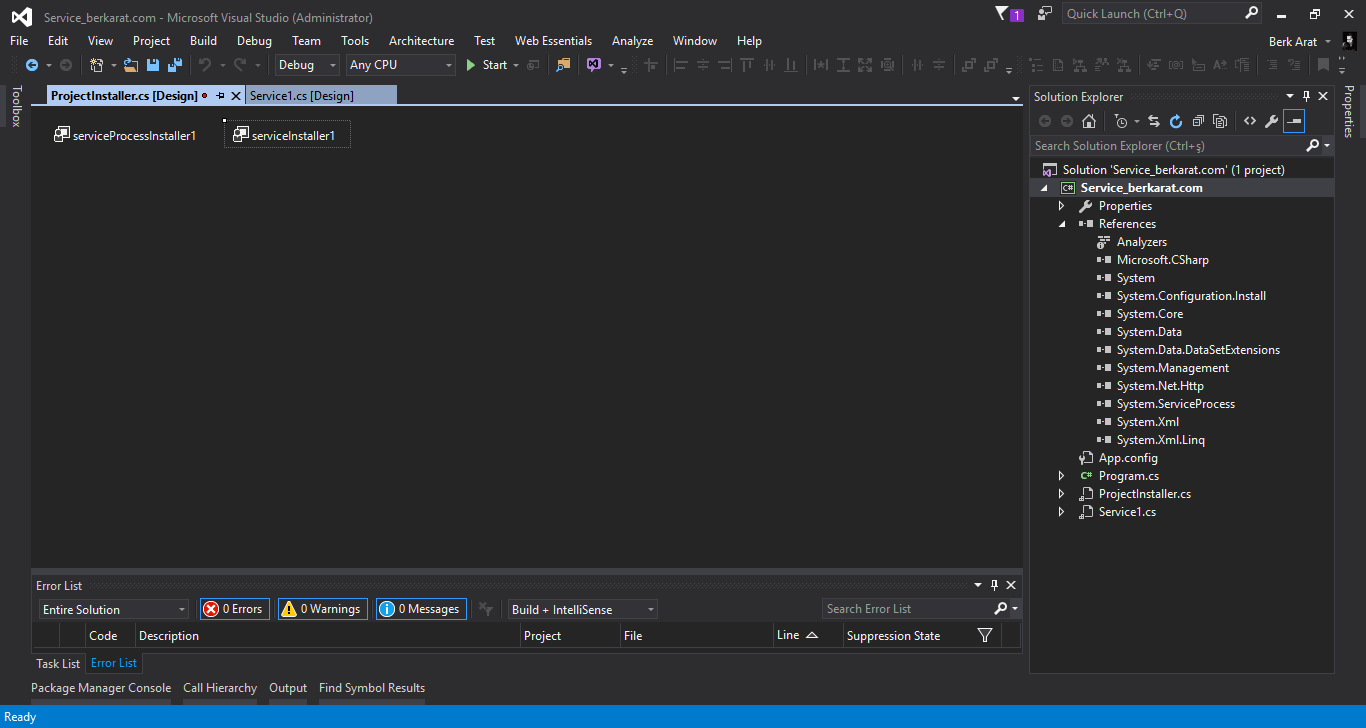Viewport: 1366px width, 728px height.
Task: Collapse the References node
Action: click(x=1062, y=224)
